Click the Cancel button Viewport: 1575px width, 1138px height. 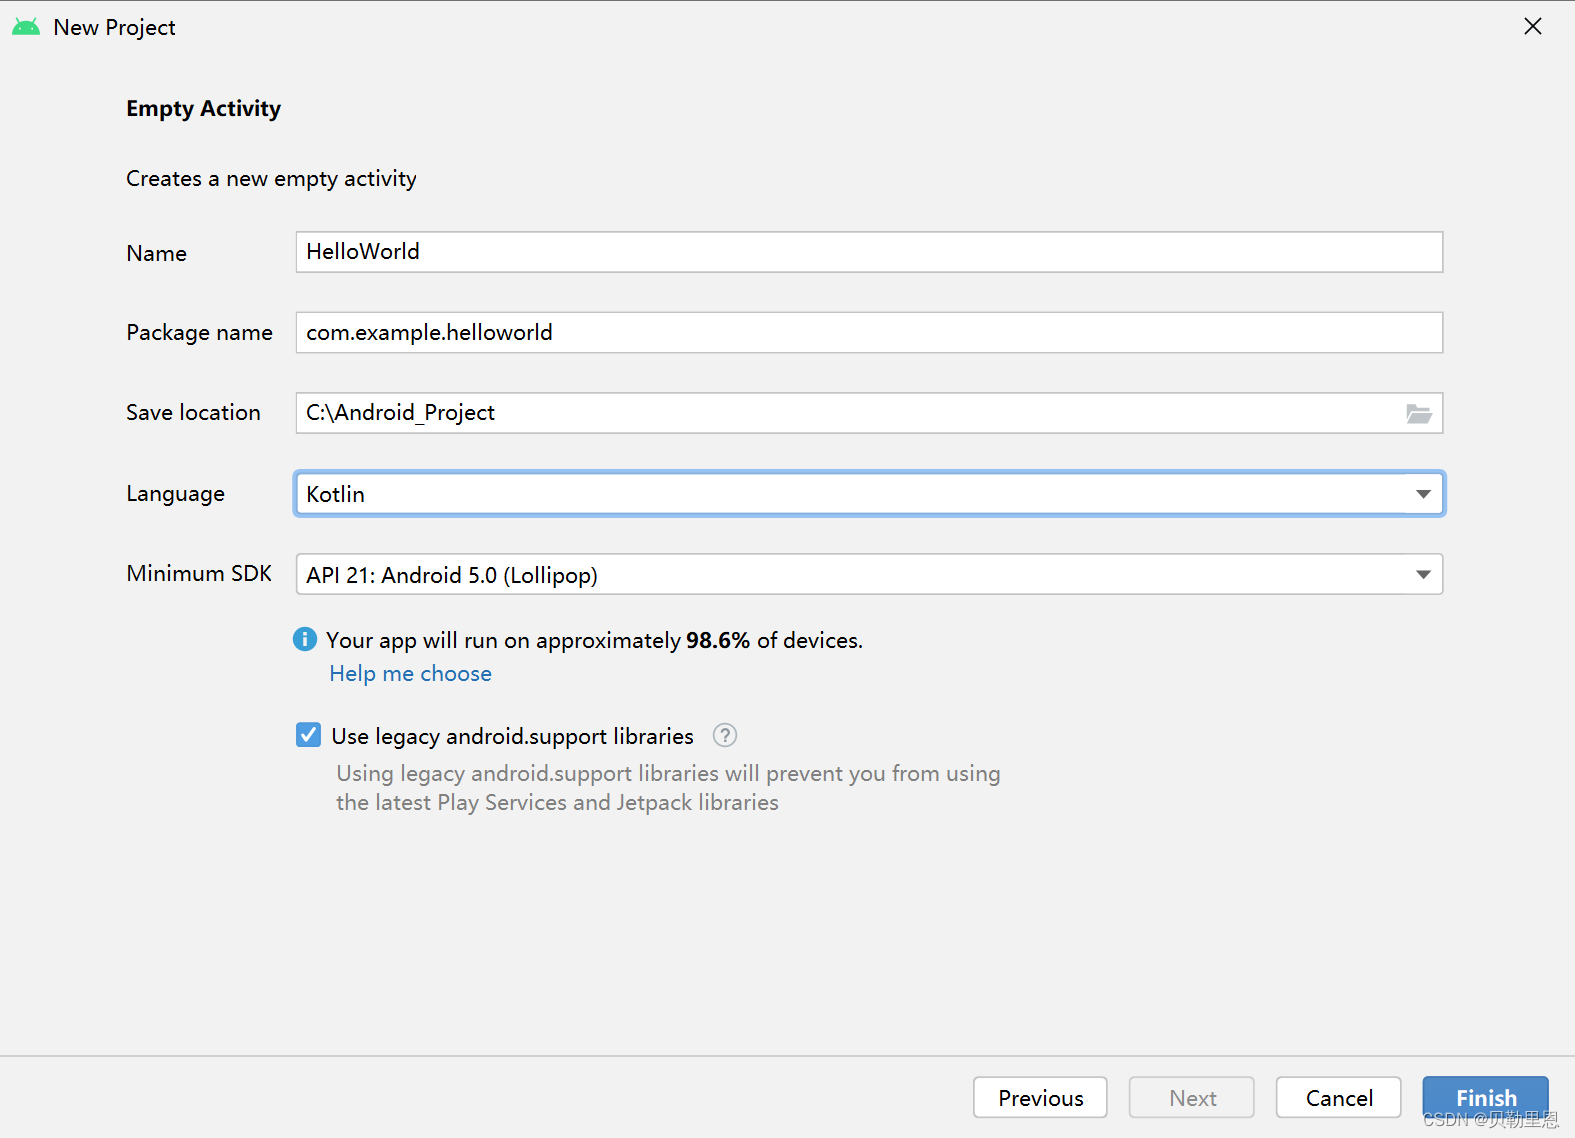(x=1338, y=1097)
